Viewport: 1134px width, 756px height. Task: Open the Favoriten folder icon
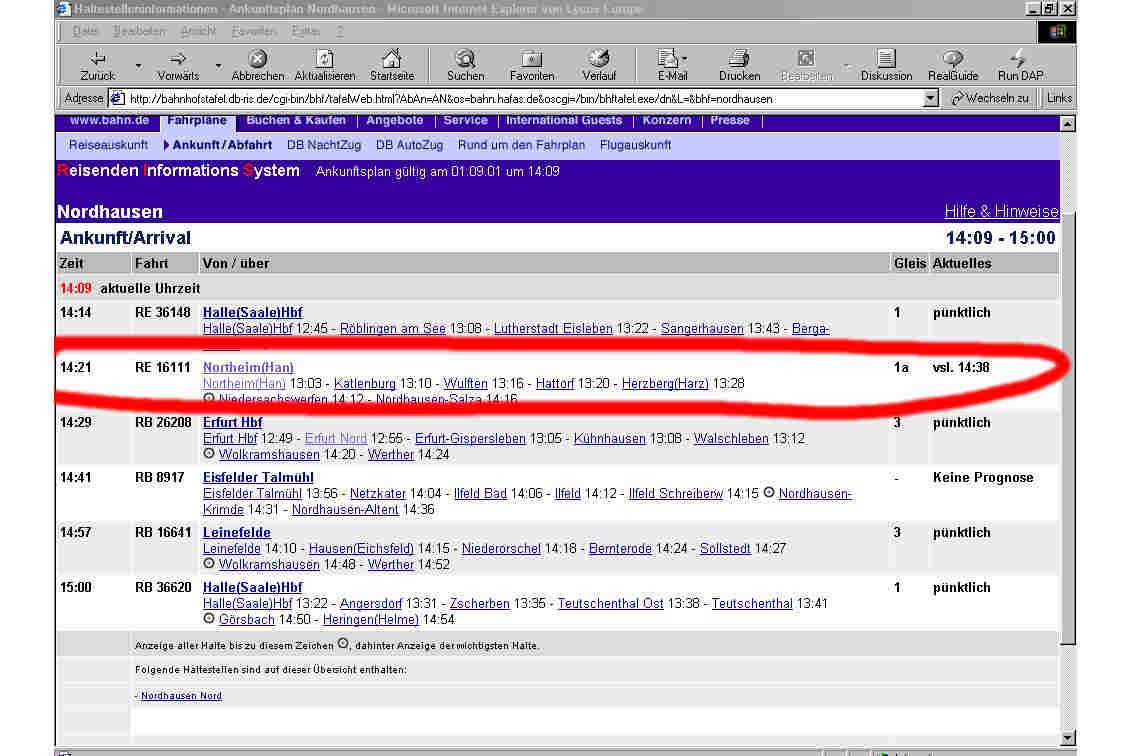[x=532, y=59]
